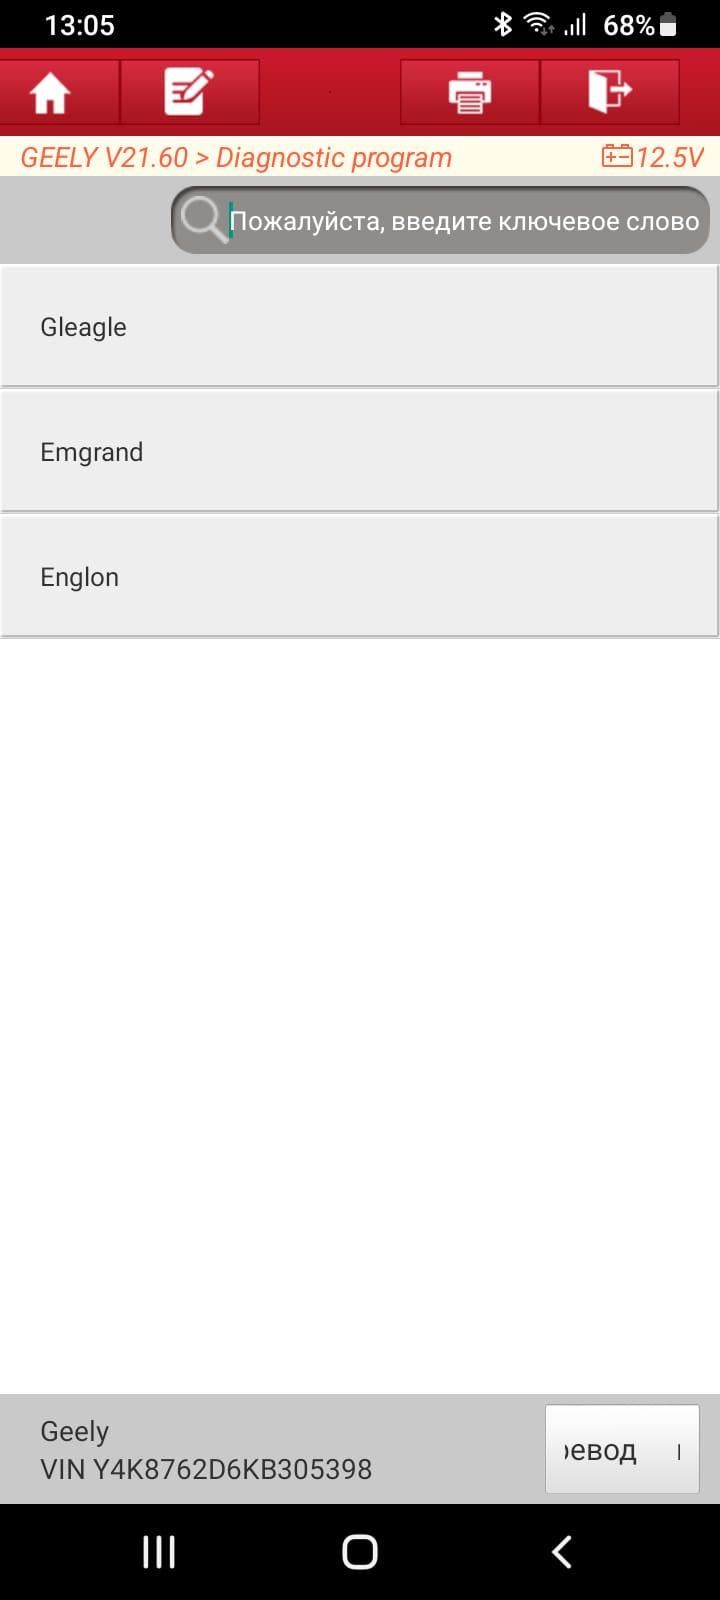Screen dimensions: 720x1600
Task: Tap the phone battery 68% indicator
Action: click(640, 25)
